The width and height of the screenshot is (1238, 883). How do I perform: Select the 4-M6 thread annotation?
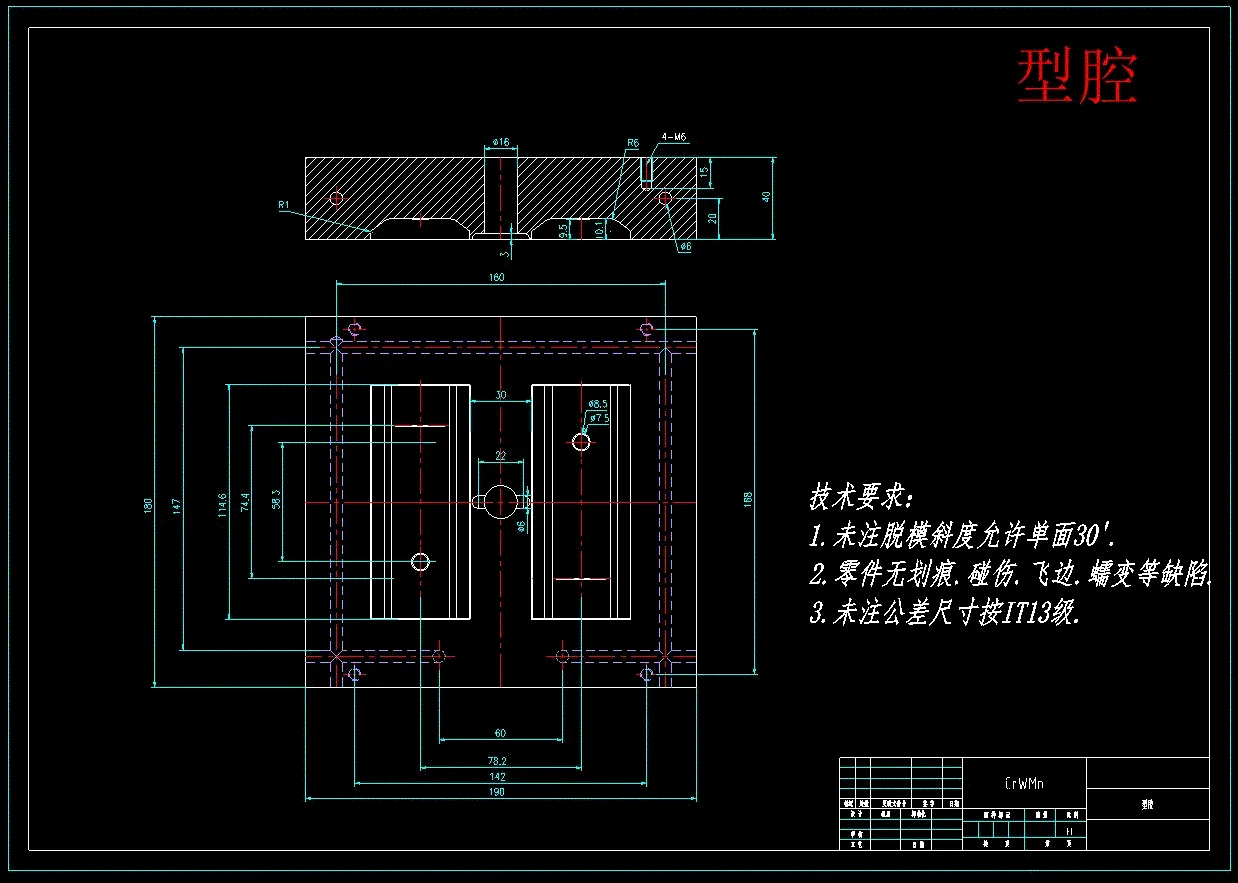coord(673,137)
